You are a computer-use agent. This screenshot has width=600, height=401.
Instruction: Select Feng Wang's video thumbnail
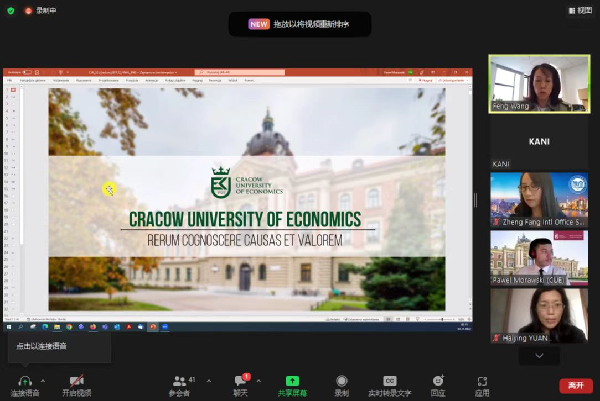539,84
